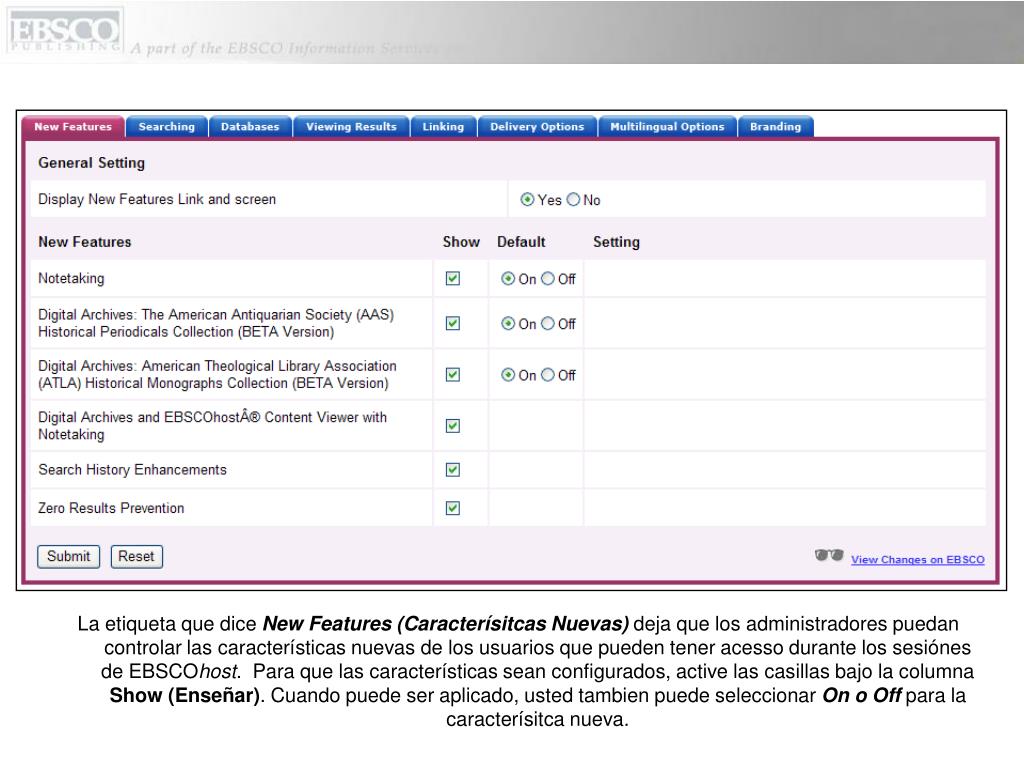The image size is (1024, 768).
Task: Open the Delivery Options tab
Action: coord(537,127)
